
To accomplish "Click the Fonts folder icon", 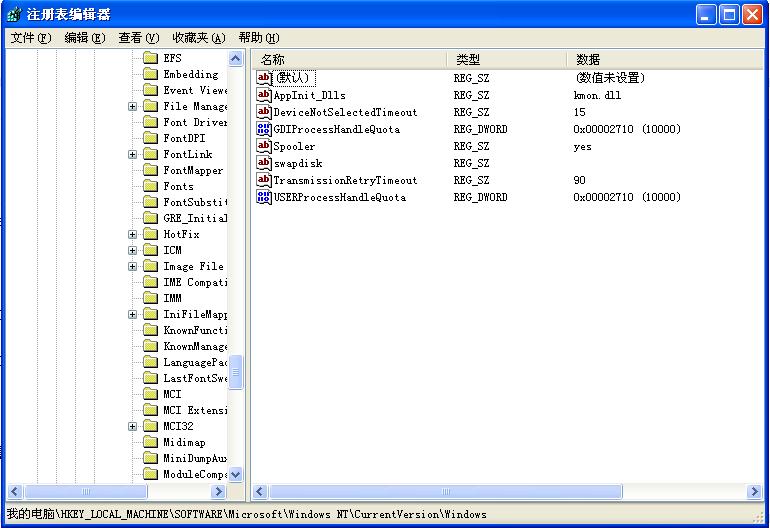I will coord(150,186).
